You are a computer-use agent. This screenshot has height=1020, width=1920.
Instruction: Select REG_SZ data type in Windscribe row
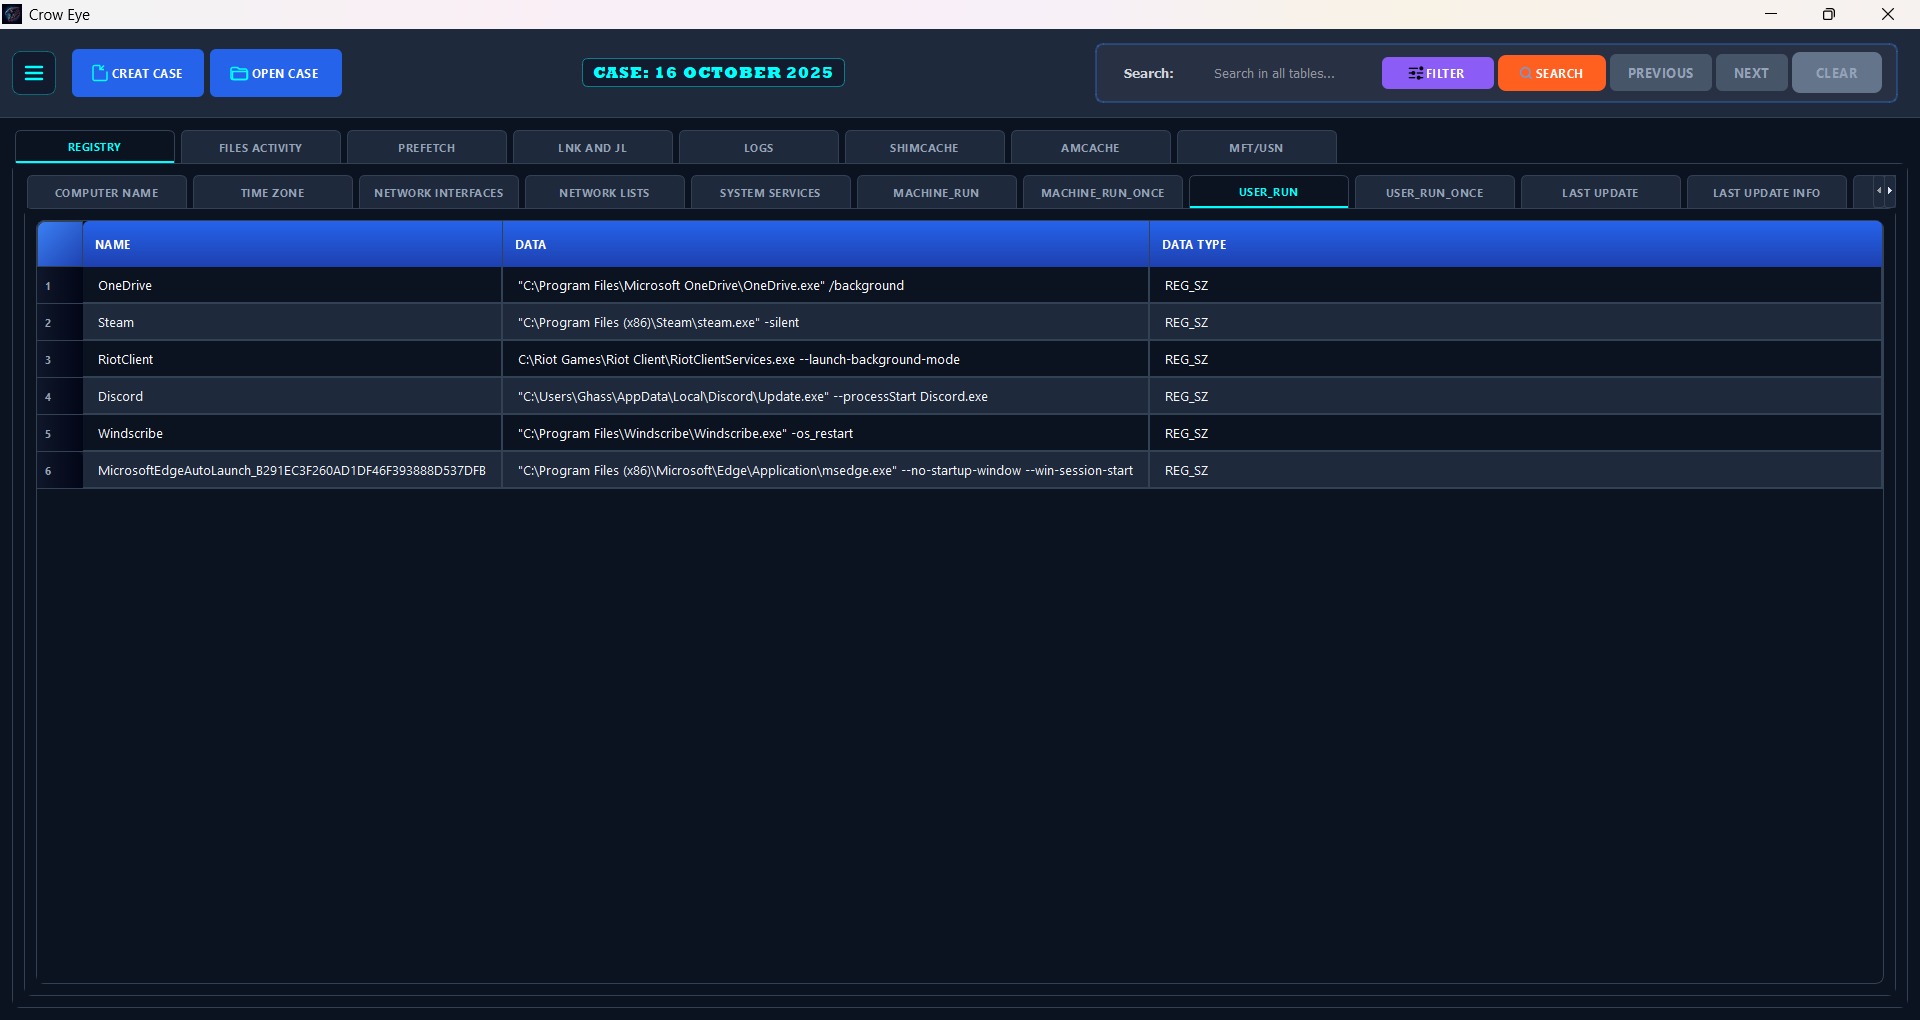click(1516, 433)
